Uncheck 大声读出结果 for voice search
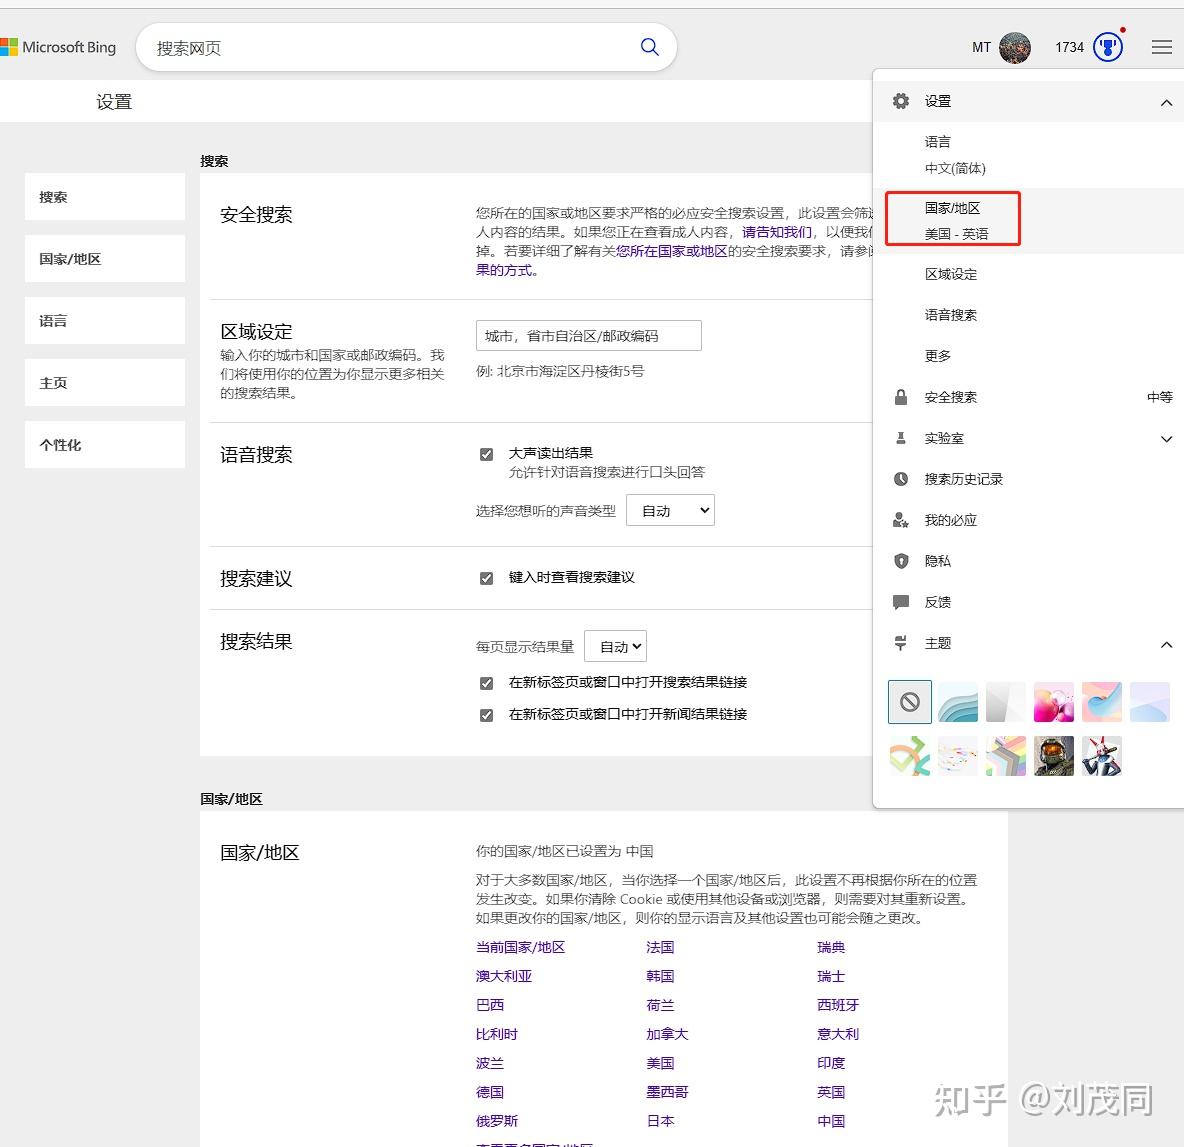 (486, 453)
